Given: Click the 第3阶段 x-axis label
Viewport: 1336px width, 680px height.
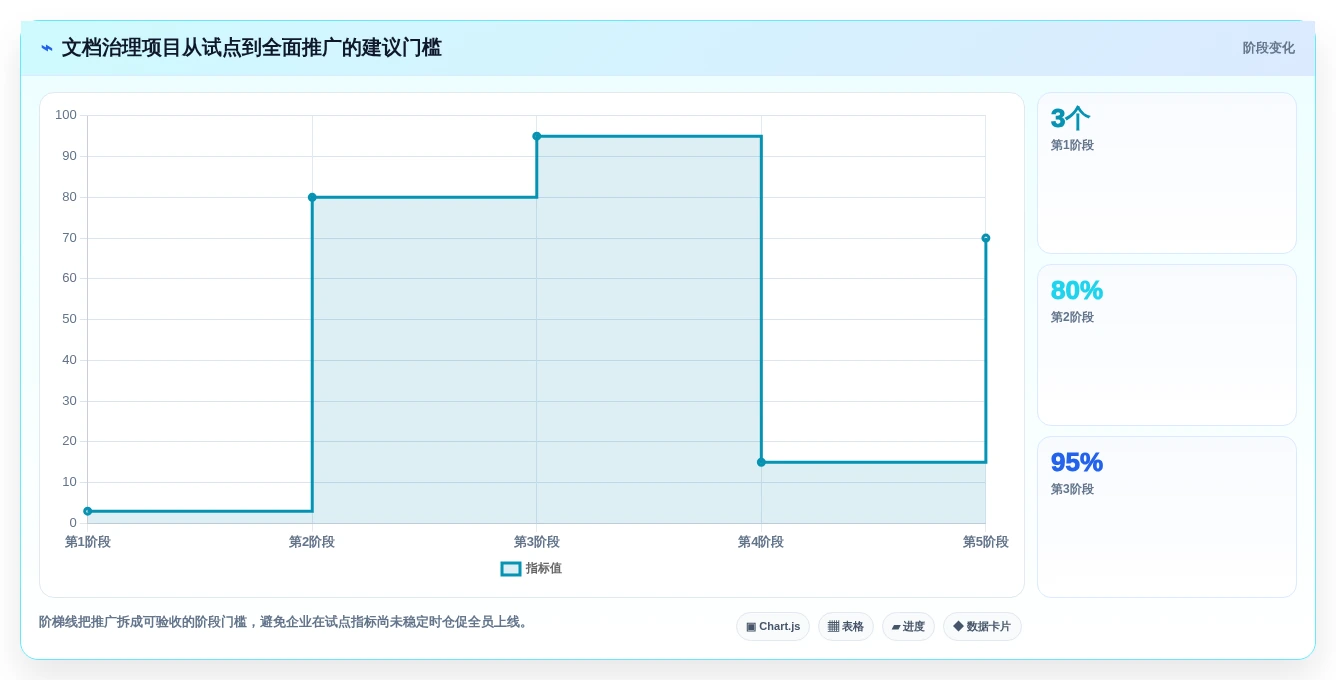Looking at the screenshot, I should tap(537, 542).
